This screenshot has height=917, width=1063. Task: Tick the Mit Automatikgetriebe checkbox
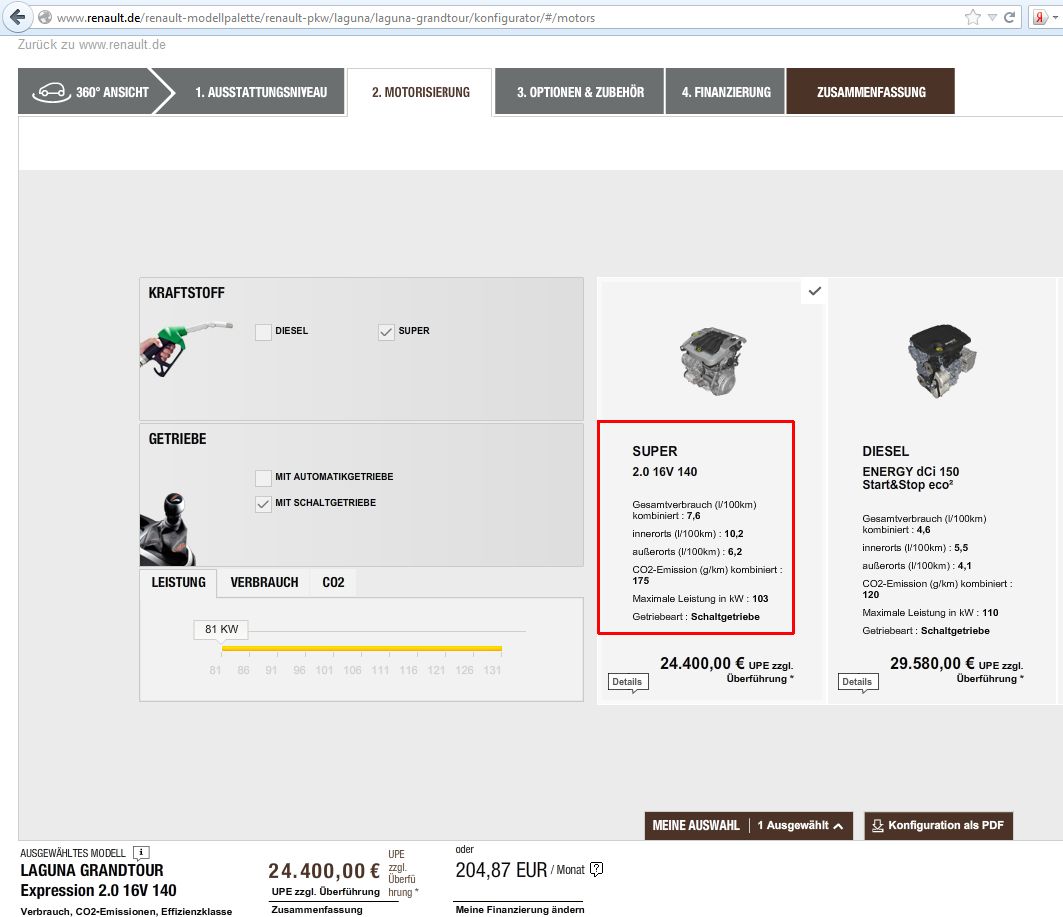(263, 478)
